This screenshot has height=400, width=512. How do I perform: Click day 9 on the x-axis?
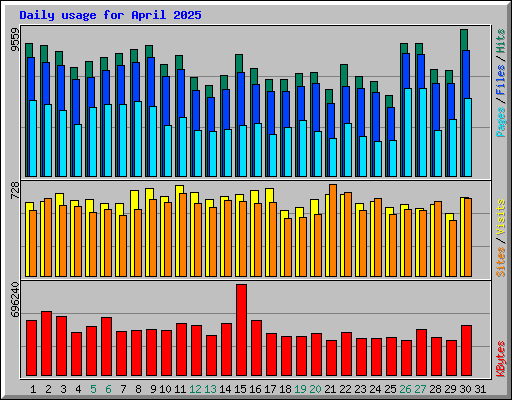click(153, 389)
